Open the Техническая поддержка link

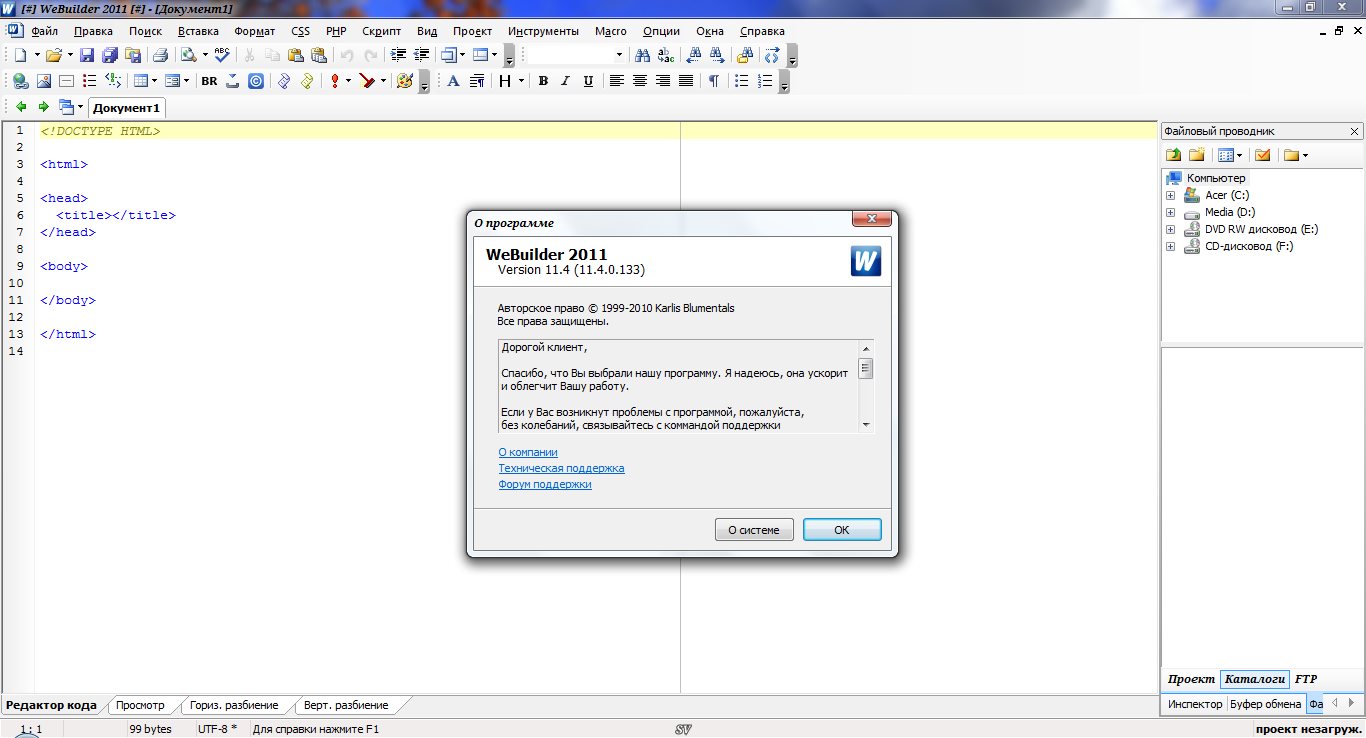[x=561, y=468]
